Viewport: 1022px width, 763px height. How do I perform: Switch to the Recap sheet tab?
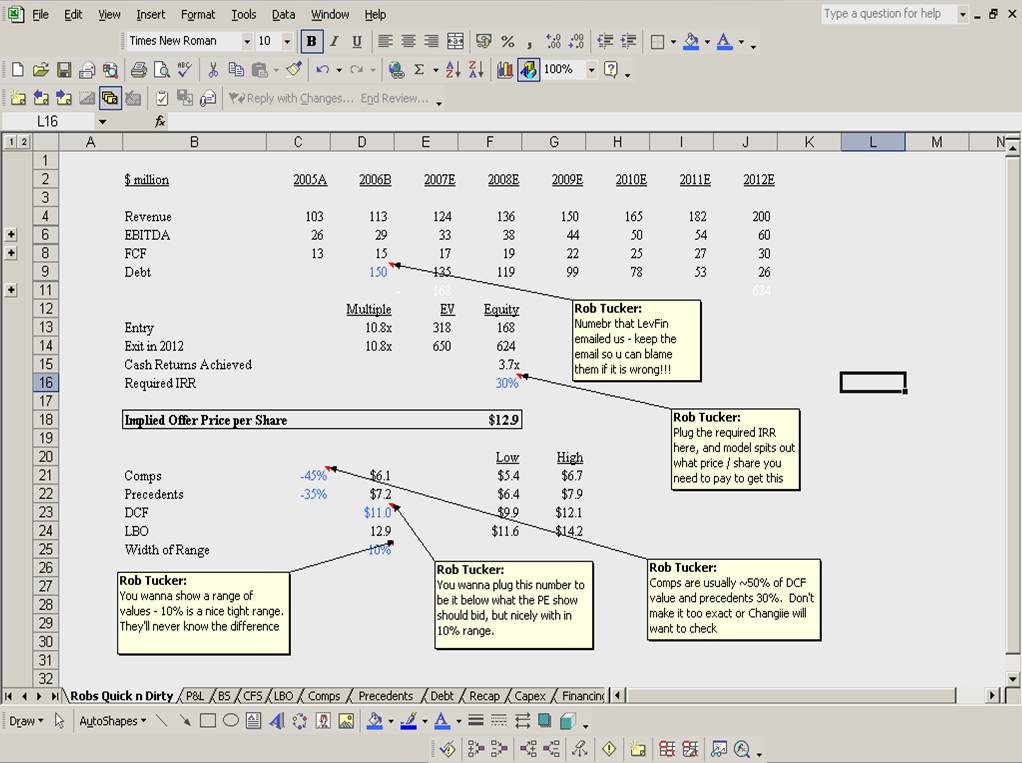click(x=484, y=696)
